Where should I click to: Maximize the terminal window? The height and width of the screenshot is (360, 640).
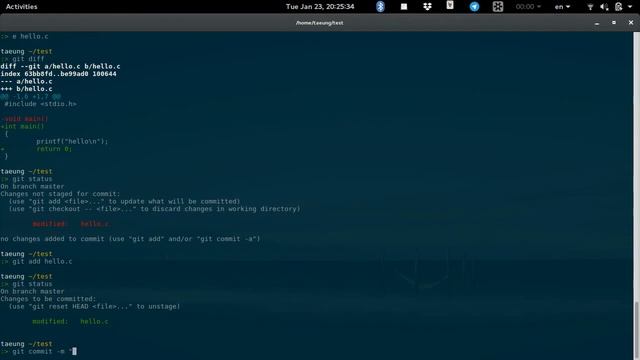(x=614, y=23)
